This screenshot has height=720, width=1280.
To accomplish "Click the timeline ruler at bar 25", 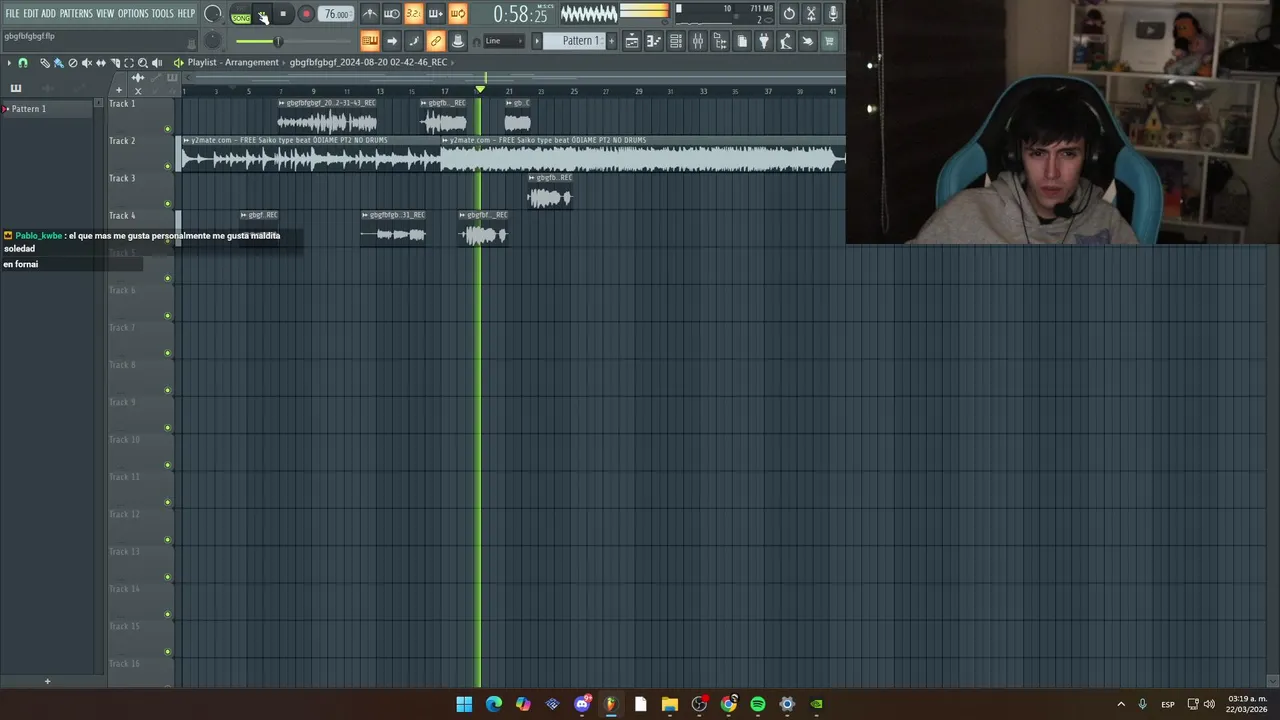I will pyautogui.click(x=574, y=91).
